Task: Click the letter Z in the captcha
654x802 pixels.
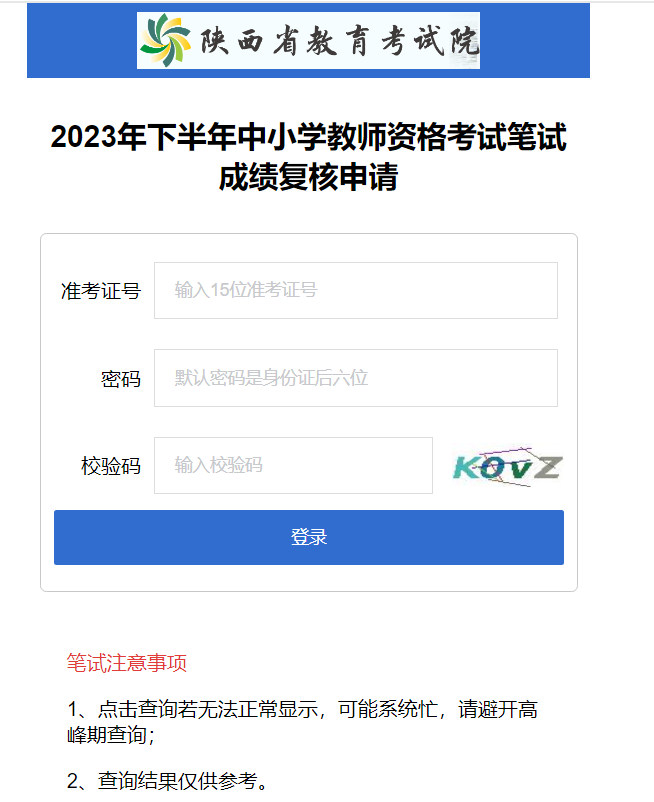Action: [x=548, y=467]
